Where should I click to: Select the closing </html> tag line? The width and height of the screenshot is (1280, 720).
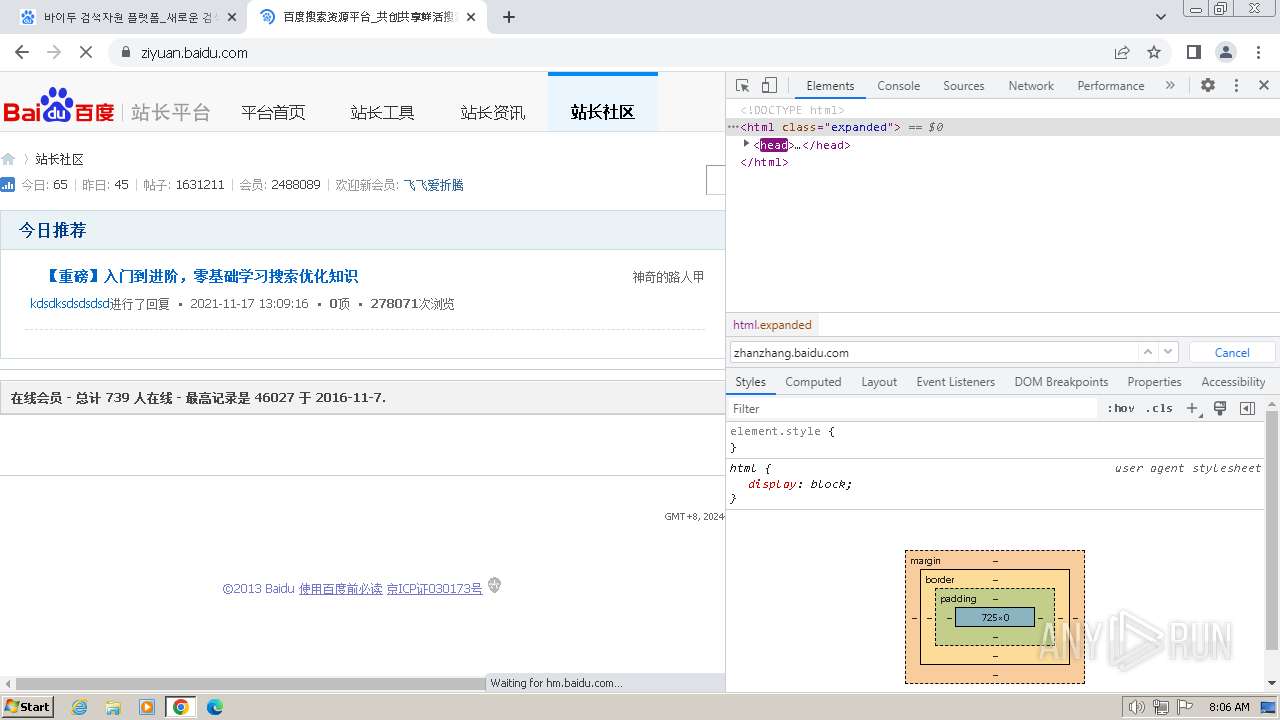(764, 162)
